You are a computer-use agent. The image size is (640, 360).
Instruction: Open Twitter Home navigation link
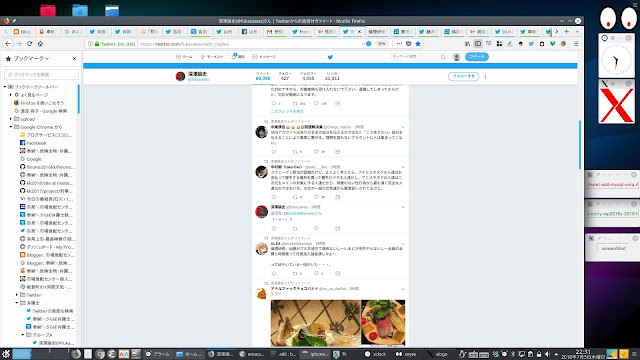coord(184,57)
